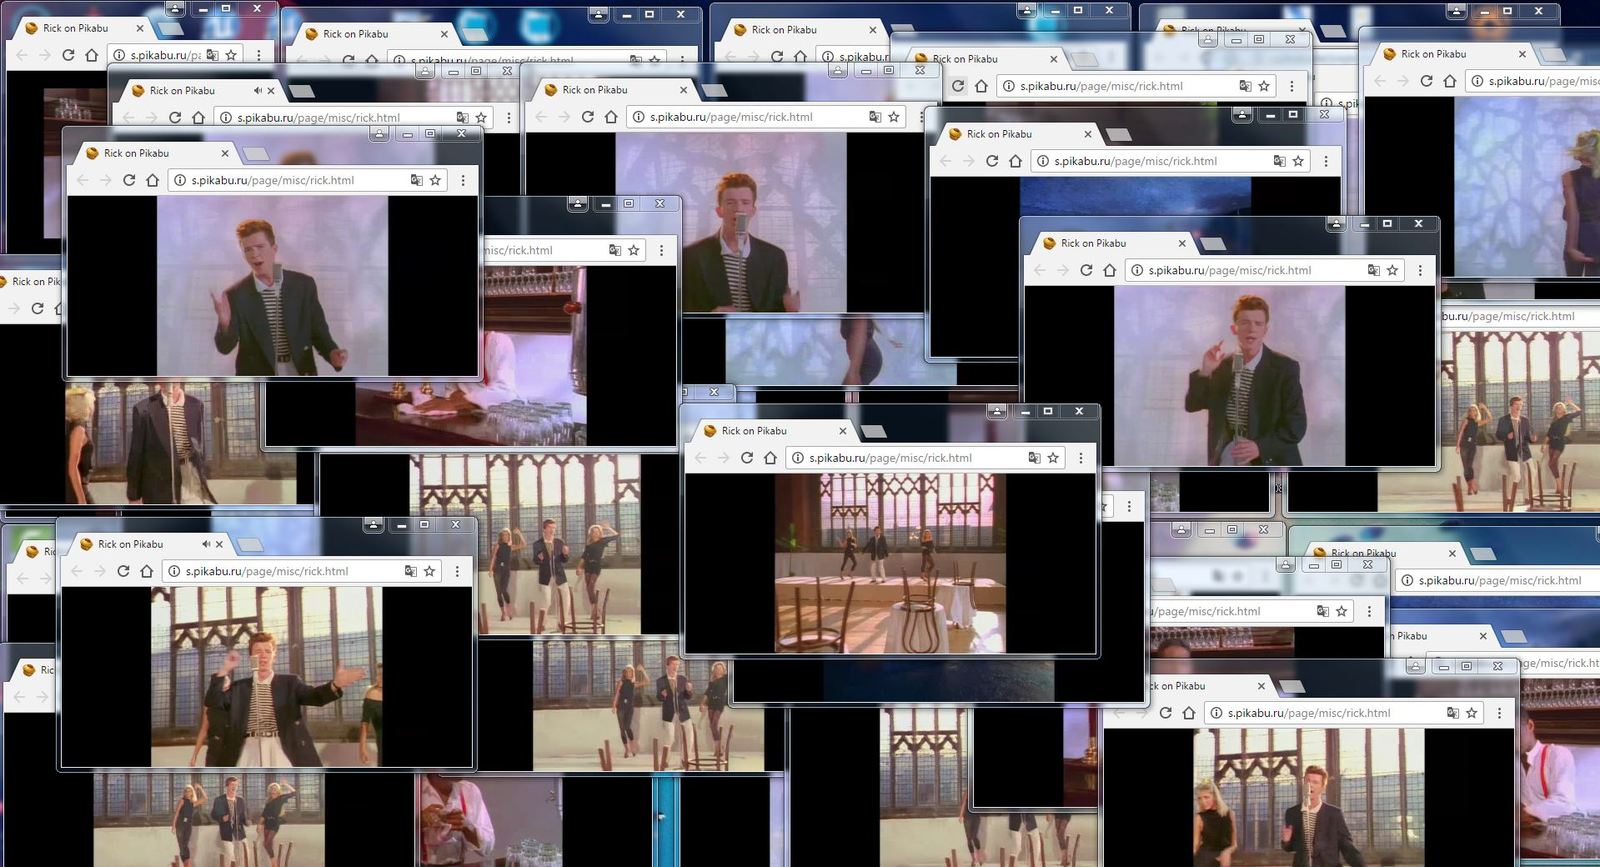The height and width of the screenshot is (867, 1600).
Task: Select the tab of the dark blue video window
Action: (x=1018, y=134)
